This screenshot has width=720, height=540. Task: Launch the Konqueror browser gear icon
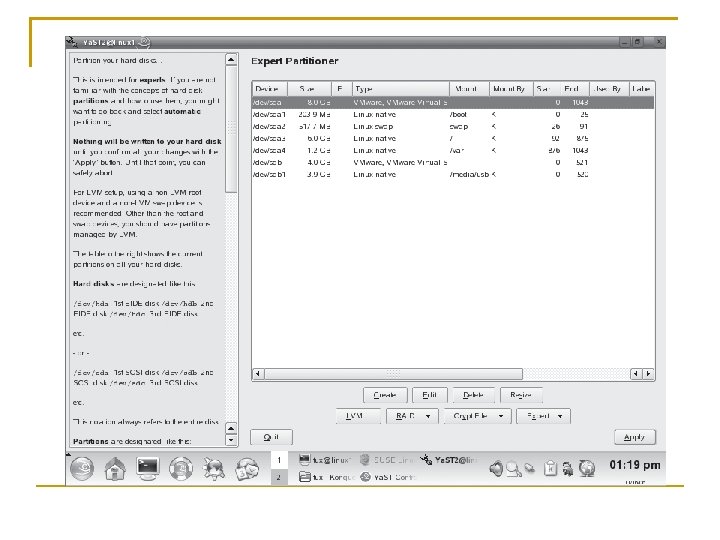click(x=214, y=469)
